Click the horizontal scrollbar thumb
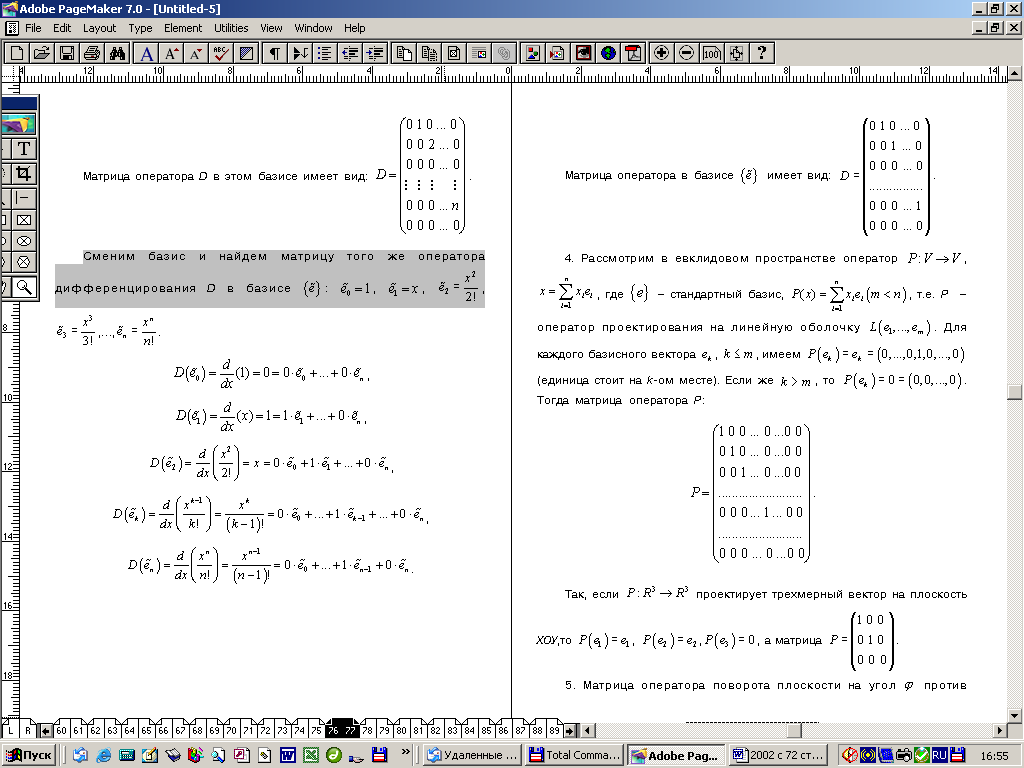This screenshot has width=1024, height=768. [794, 730]
